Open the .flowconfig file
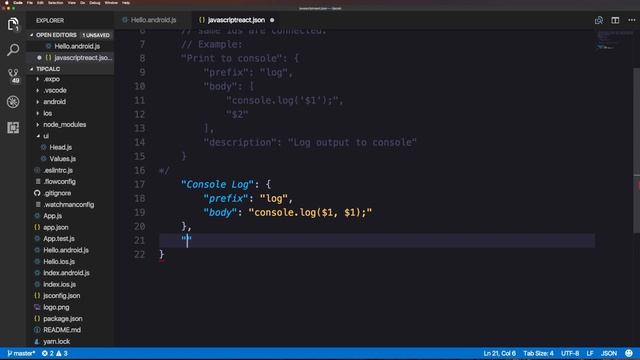640x360 pixels. 60,182
